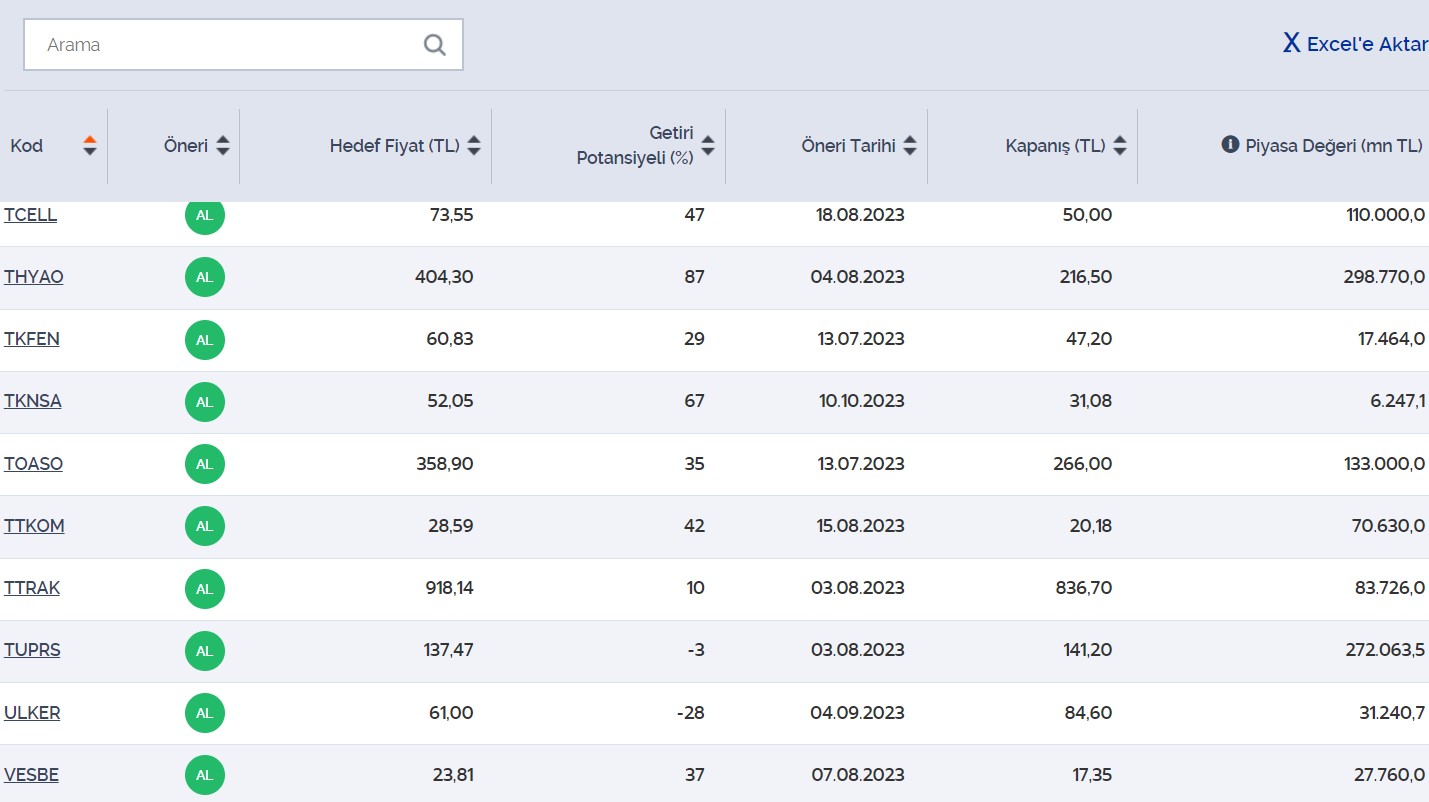Sort by Kapanış column arrows

[x=1120, y=146]
